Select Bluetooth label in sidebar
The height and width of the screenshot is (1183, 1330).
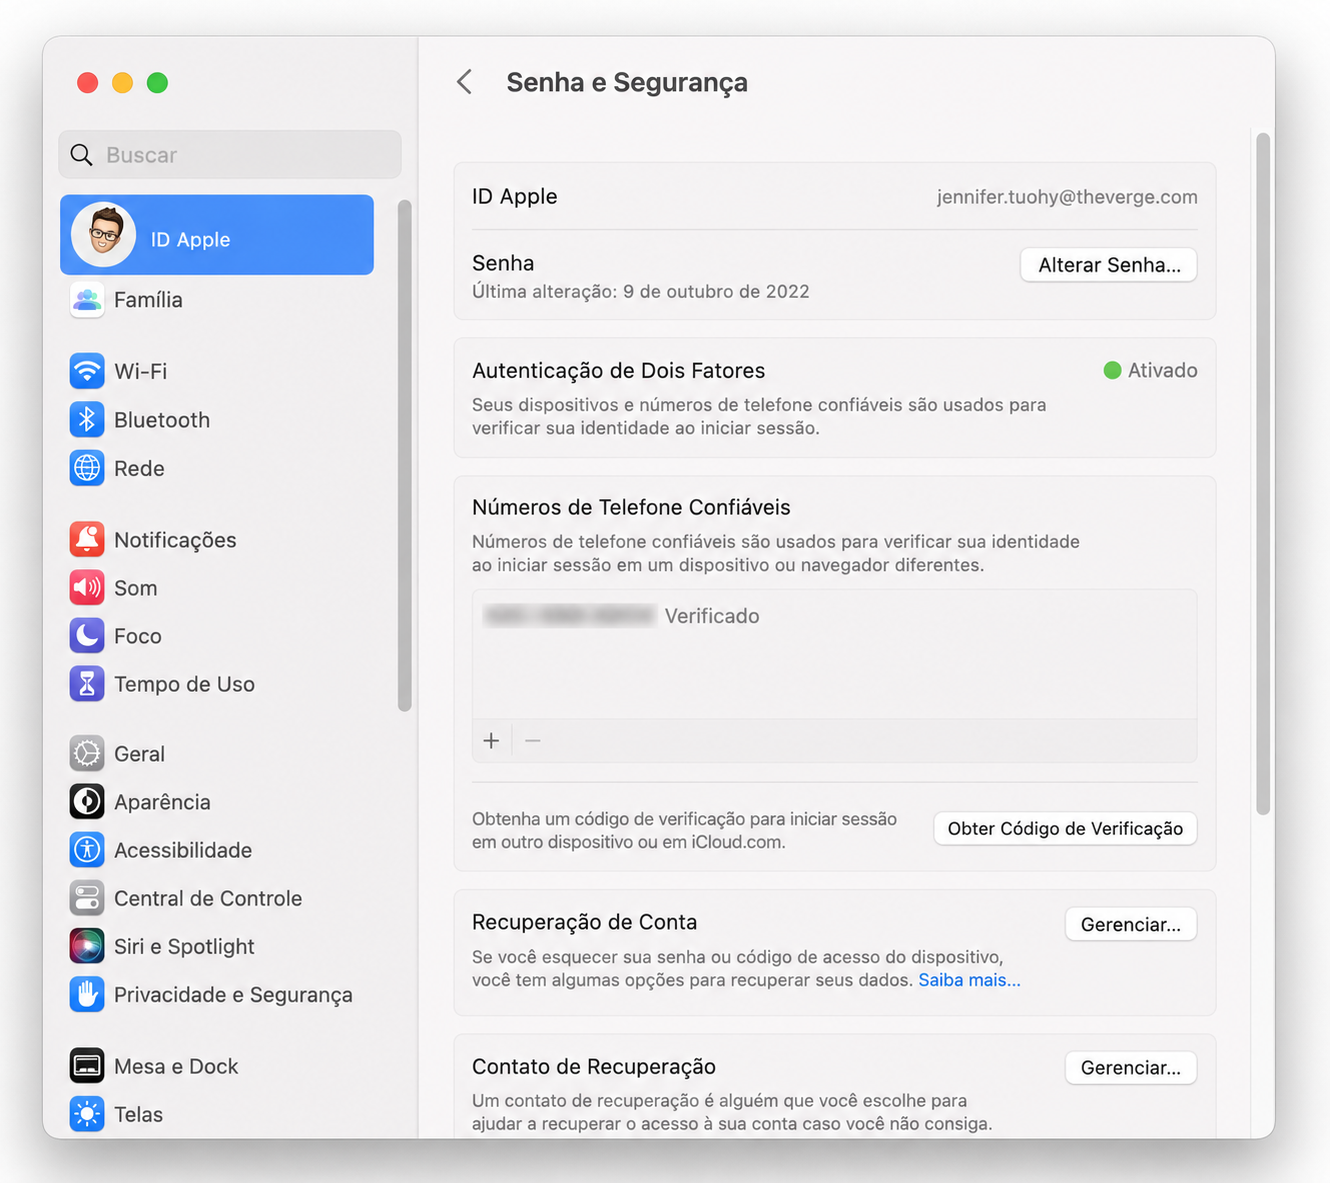162,420
